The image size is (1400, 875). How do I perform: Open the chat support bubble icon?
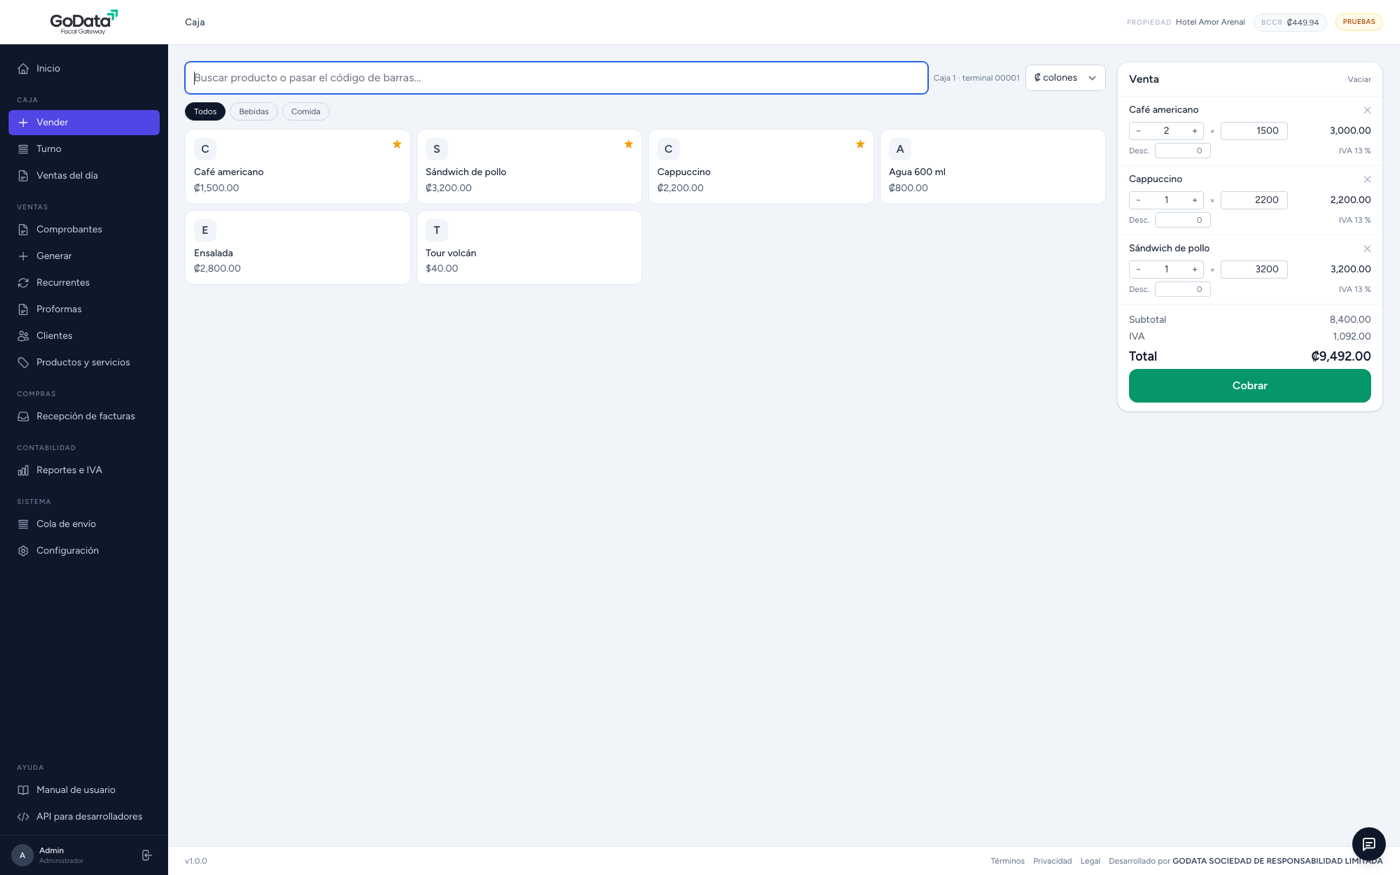point(1368,844)
